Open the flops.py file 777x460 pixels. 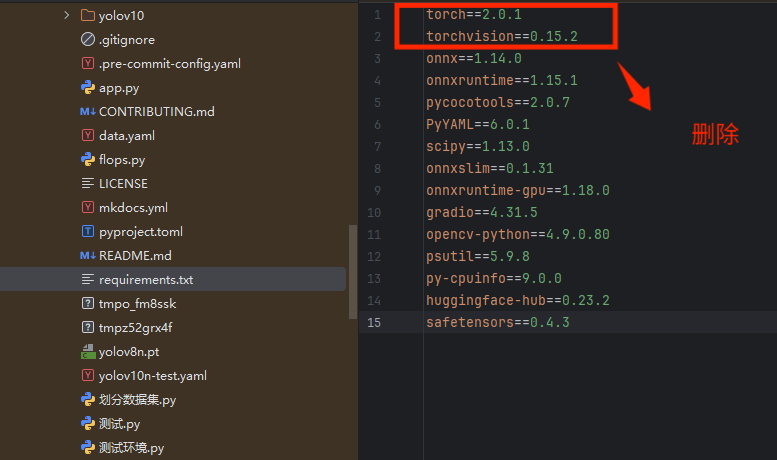pyautogui.click(x=122, y=160)
